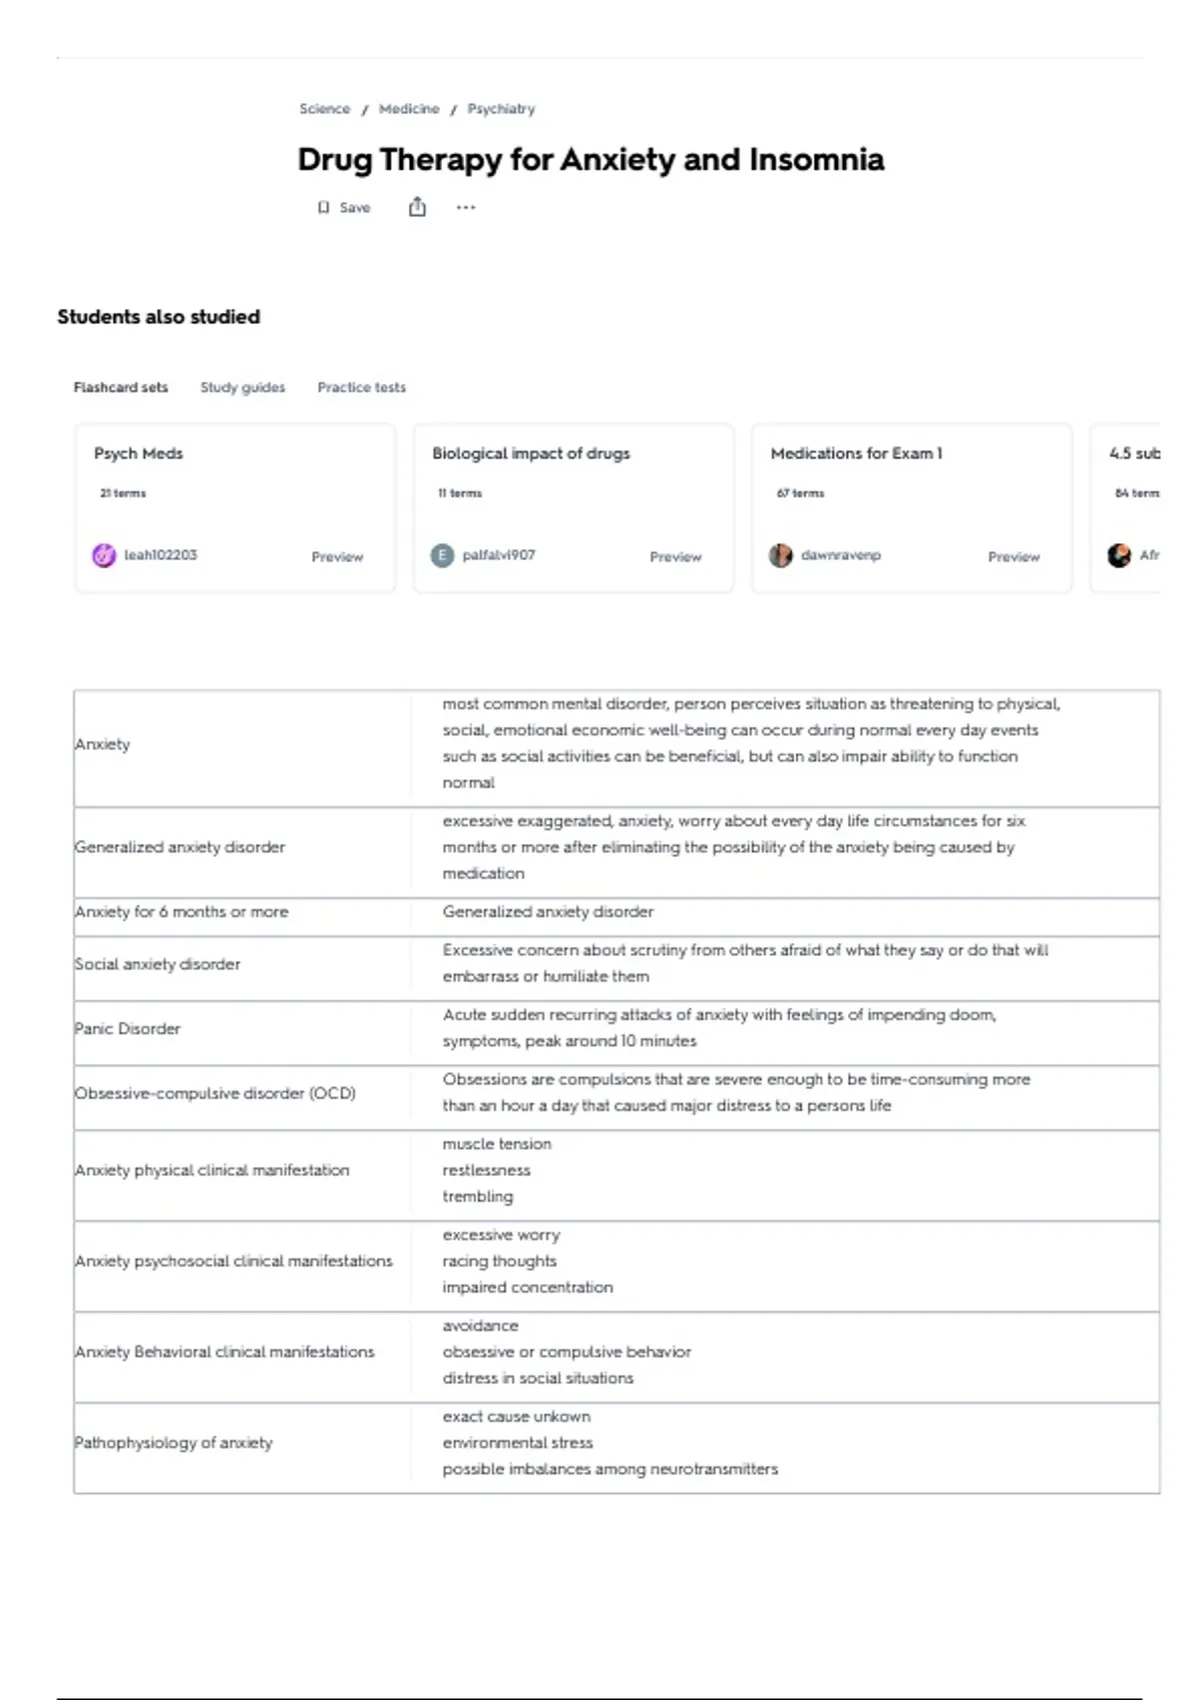Open the share icon below title
The height and width of the screenshot is (1700, 1200).
coord(417,207)
